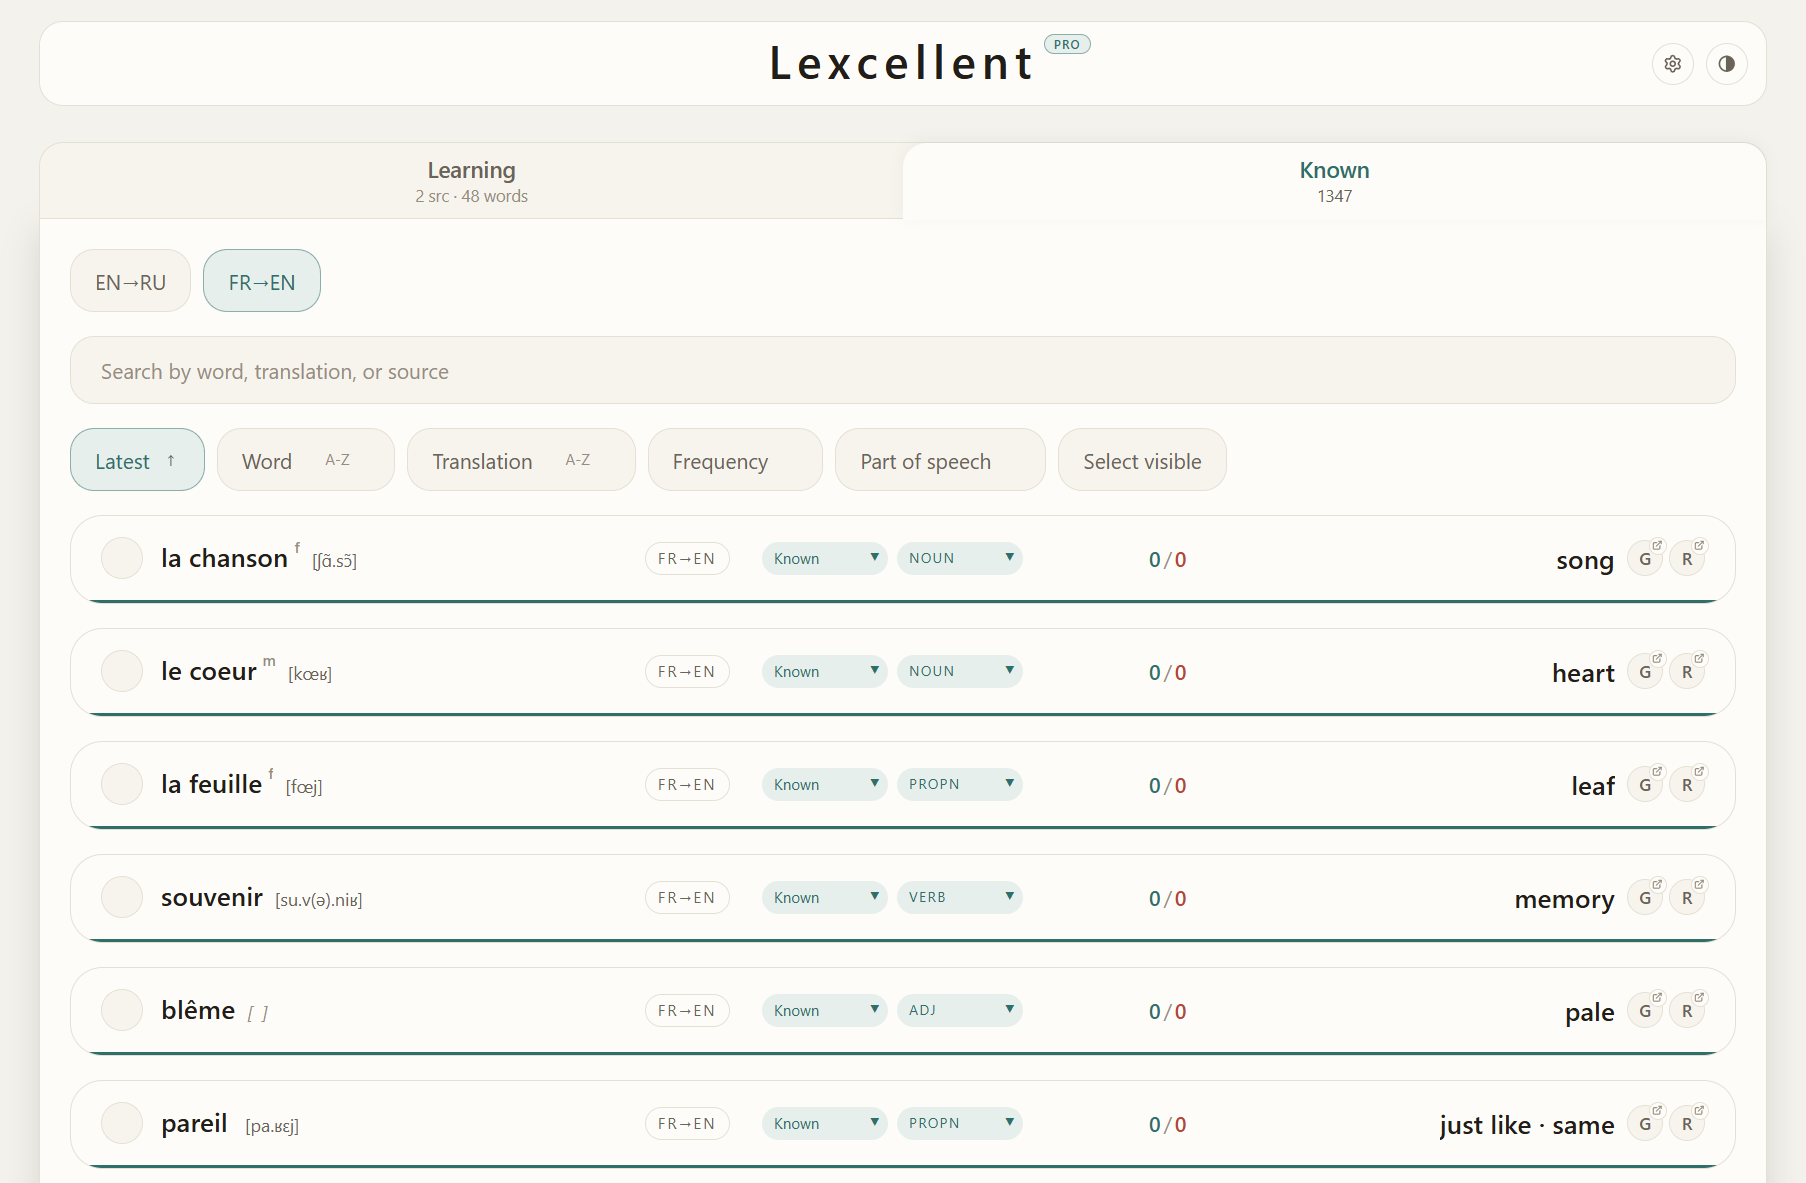Toggle the dark/light theme icon
Screen dimensions: 1806x1183
[x=1727, y=64]
